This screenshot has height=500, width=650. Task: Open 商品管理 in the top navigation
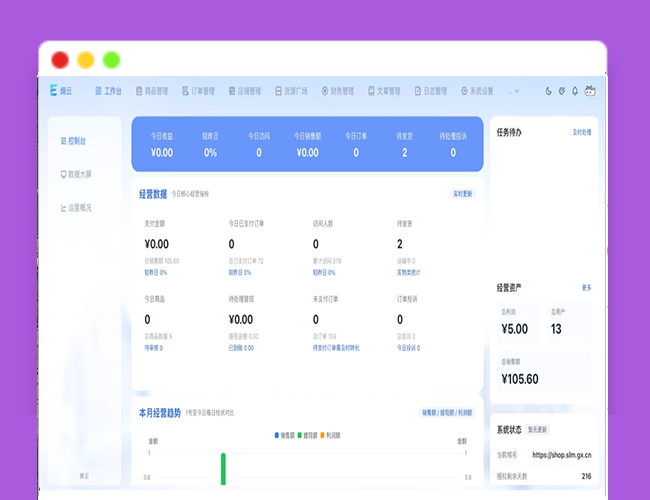click(x=152, y=91)
